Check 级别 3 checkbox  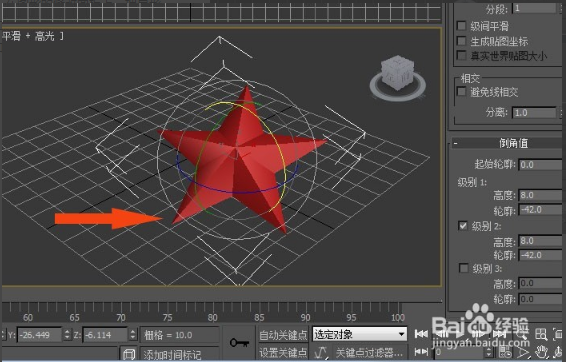463,268
